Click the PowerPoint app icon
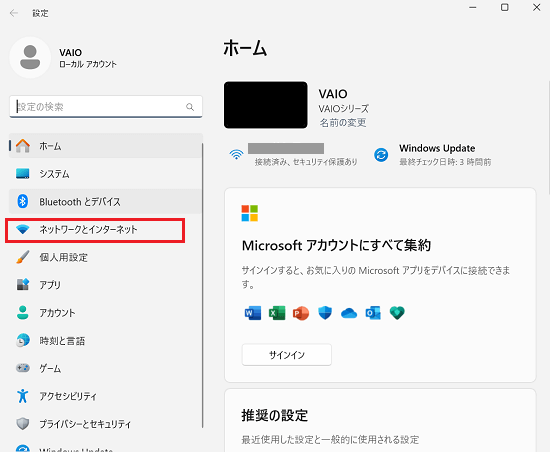This screenshot has width=550, height=452. point(301,313)
